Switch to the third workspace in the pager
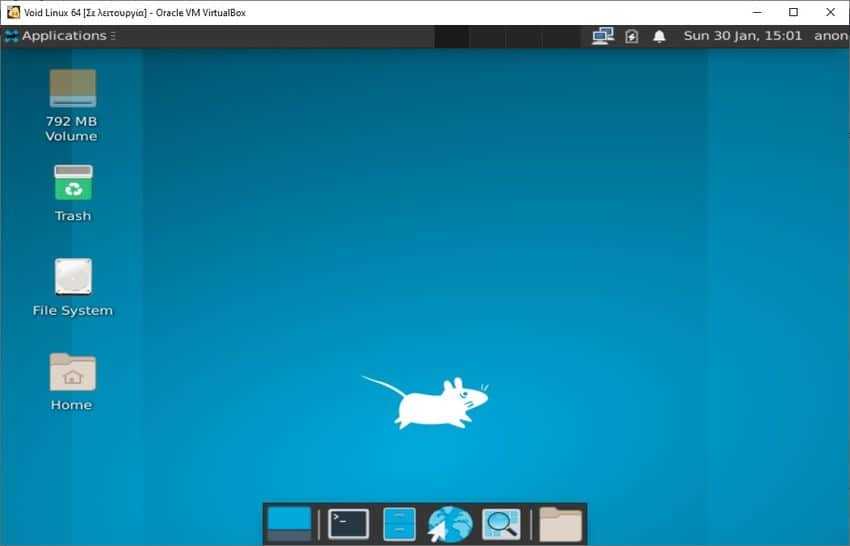This screenshot has height=546, width=850. coord(523,36)
